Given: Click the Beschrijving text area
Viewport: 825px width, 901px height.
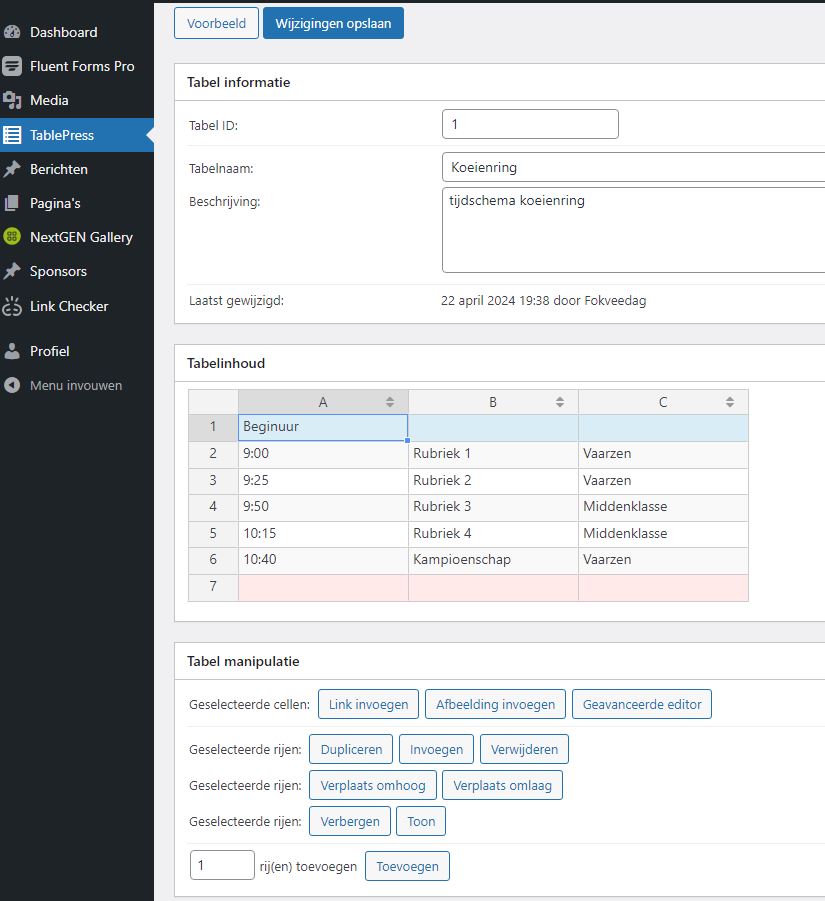Looking at the screenshot, I should pos(633,230).
